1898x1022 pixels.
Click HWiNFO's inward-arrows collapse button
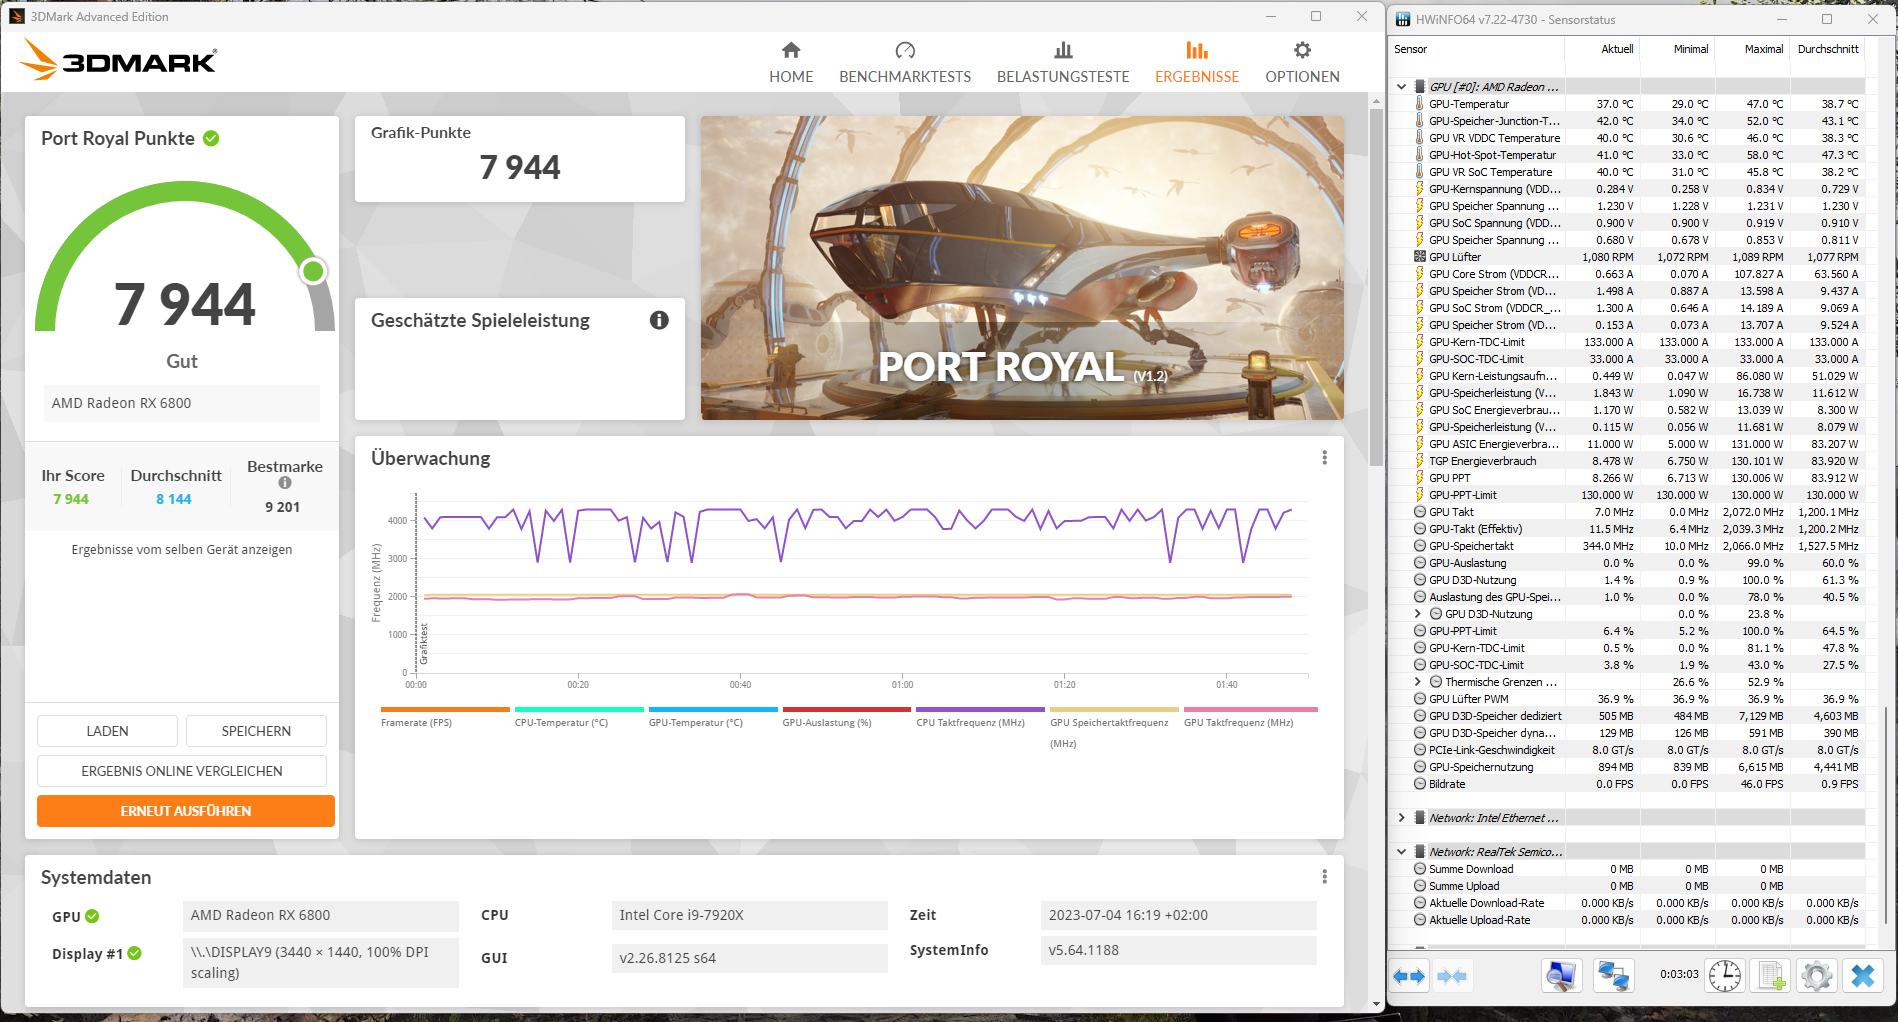(1452, 976)
